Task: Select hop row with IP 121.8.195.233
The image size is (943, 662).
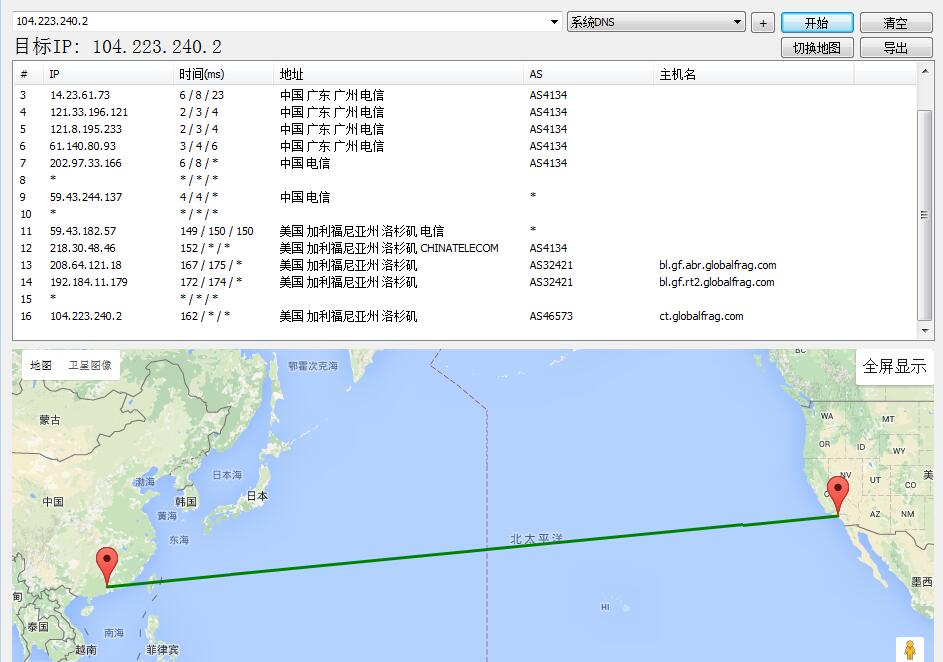Action: [464, 129]
